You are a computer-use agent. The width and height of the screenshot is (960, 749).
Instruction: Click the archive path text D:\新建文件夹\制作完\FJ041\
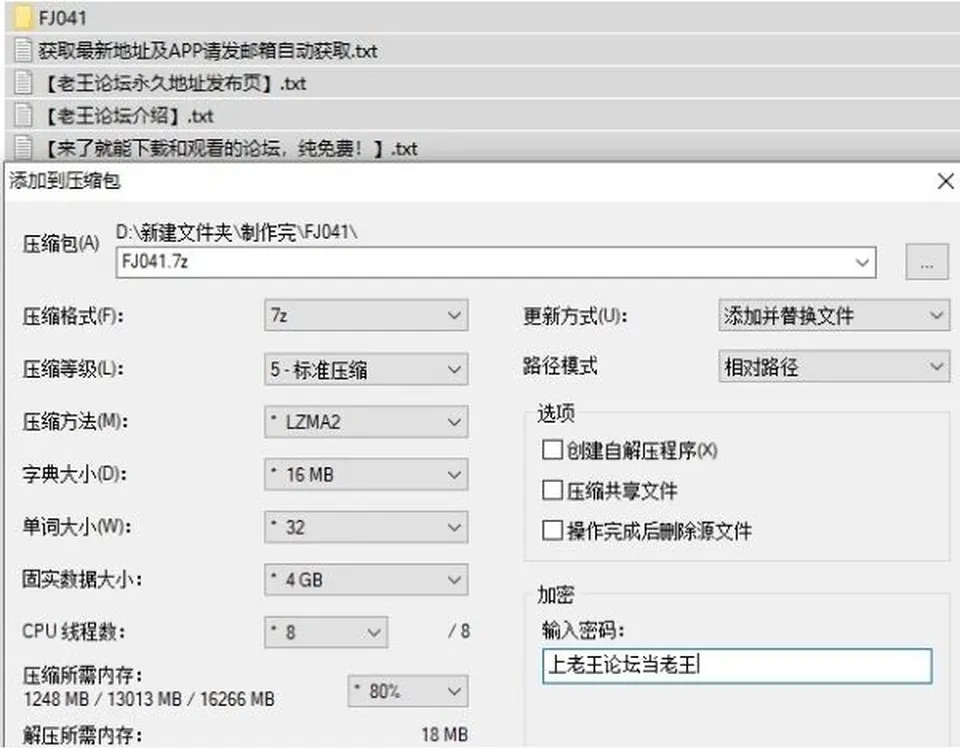[237, 232]
